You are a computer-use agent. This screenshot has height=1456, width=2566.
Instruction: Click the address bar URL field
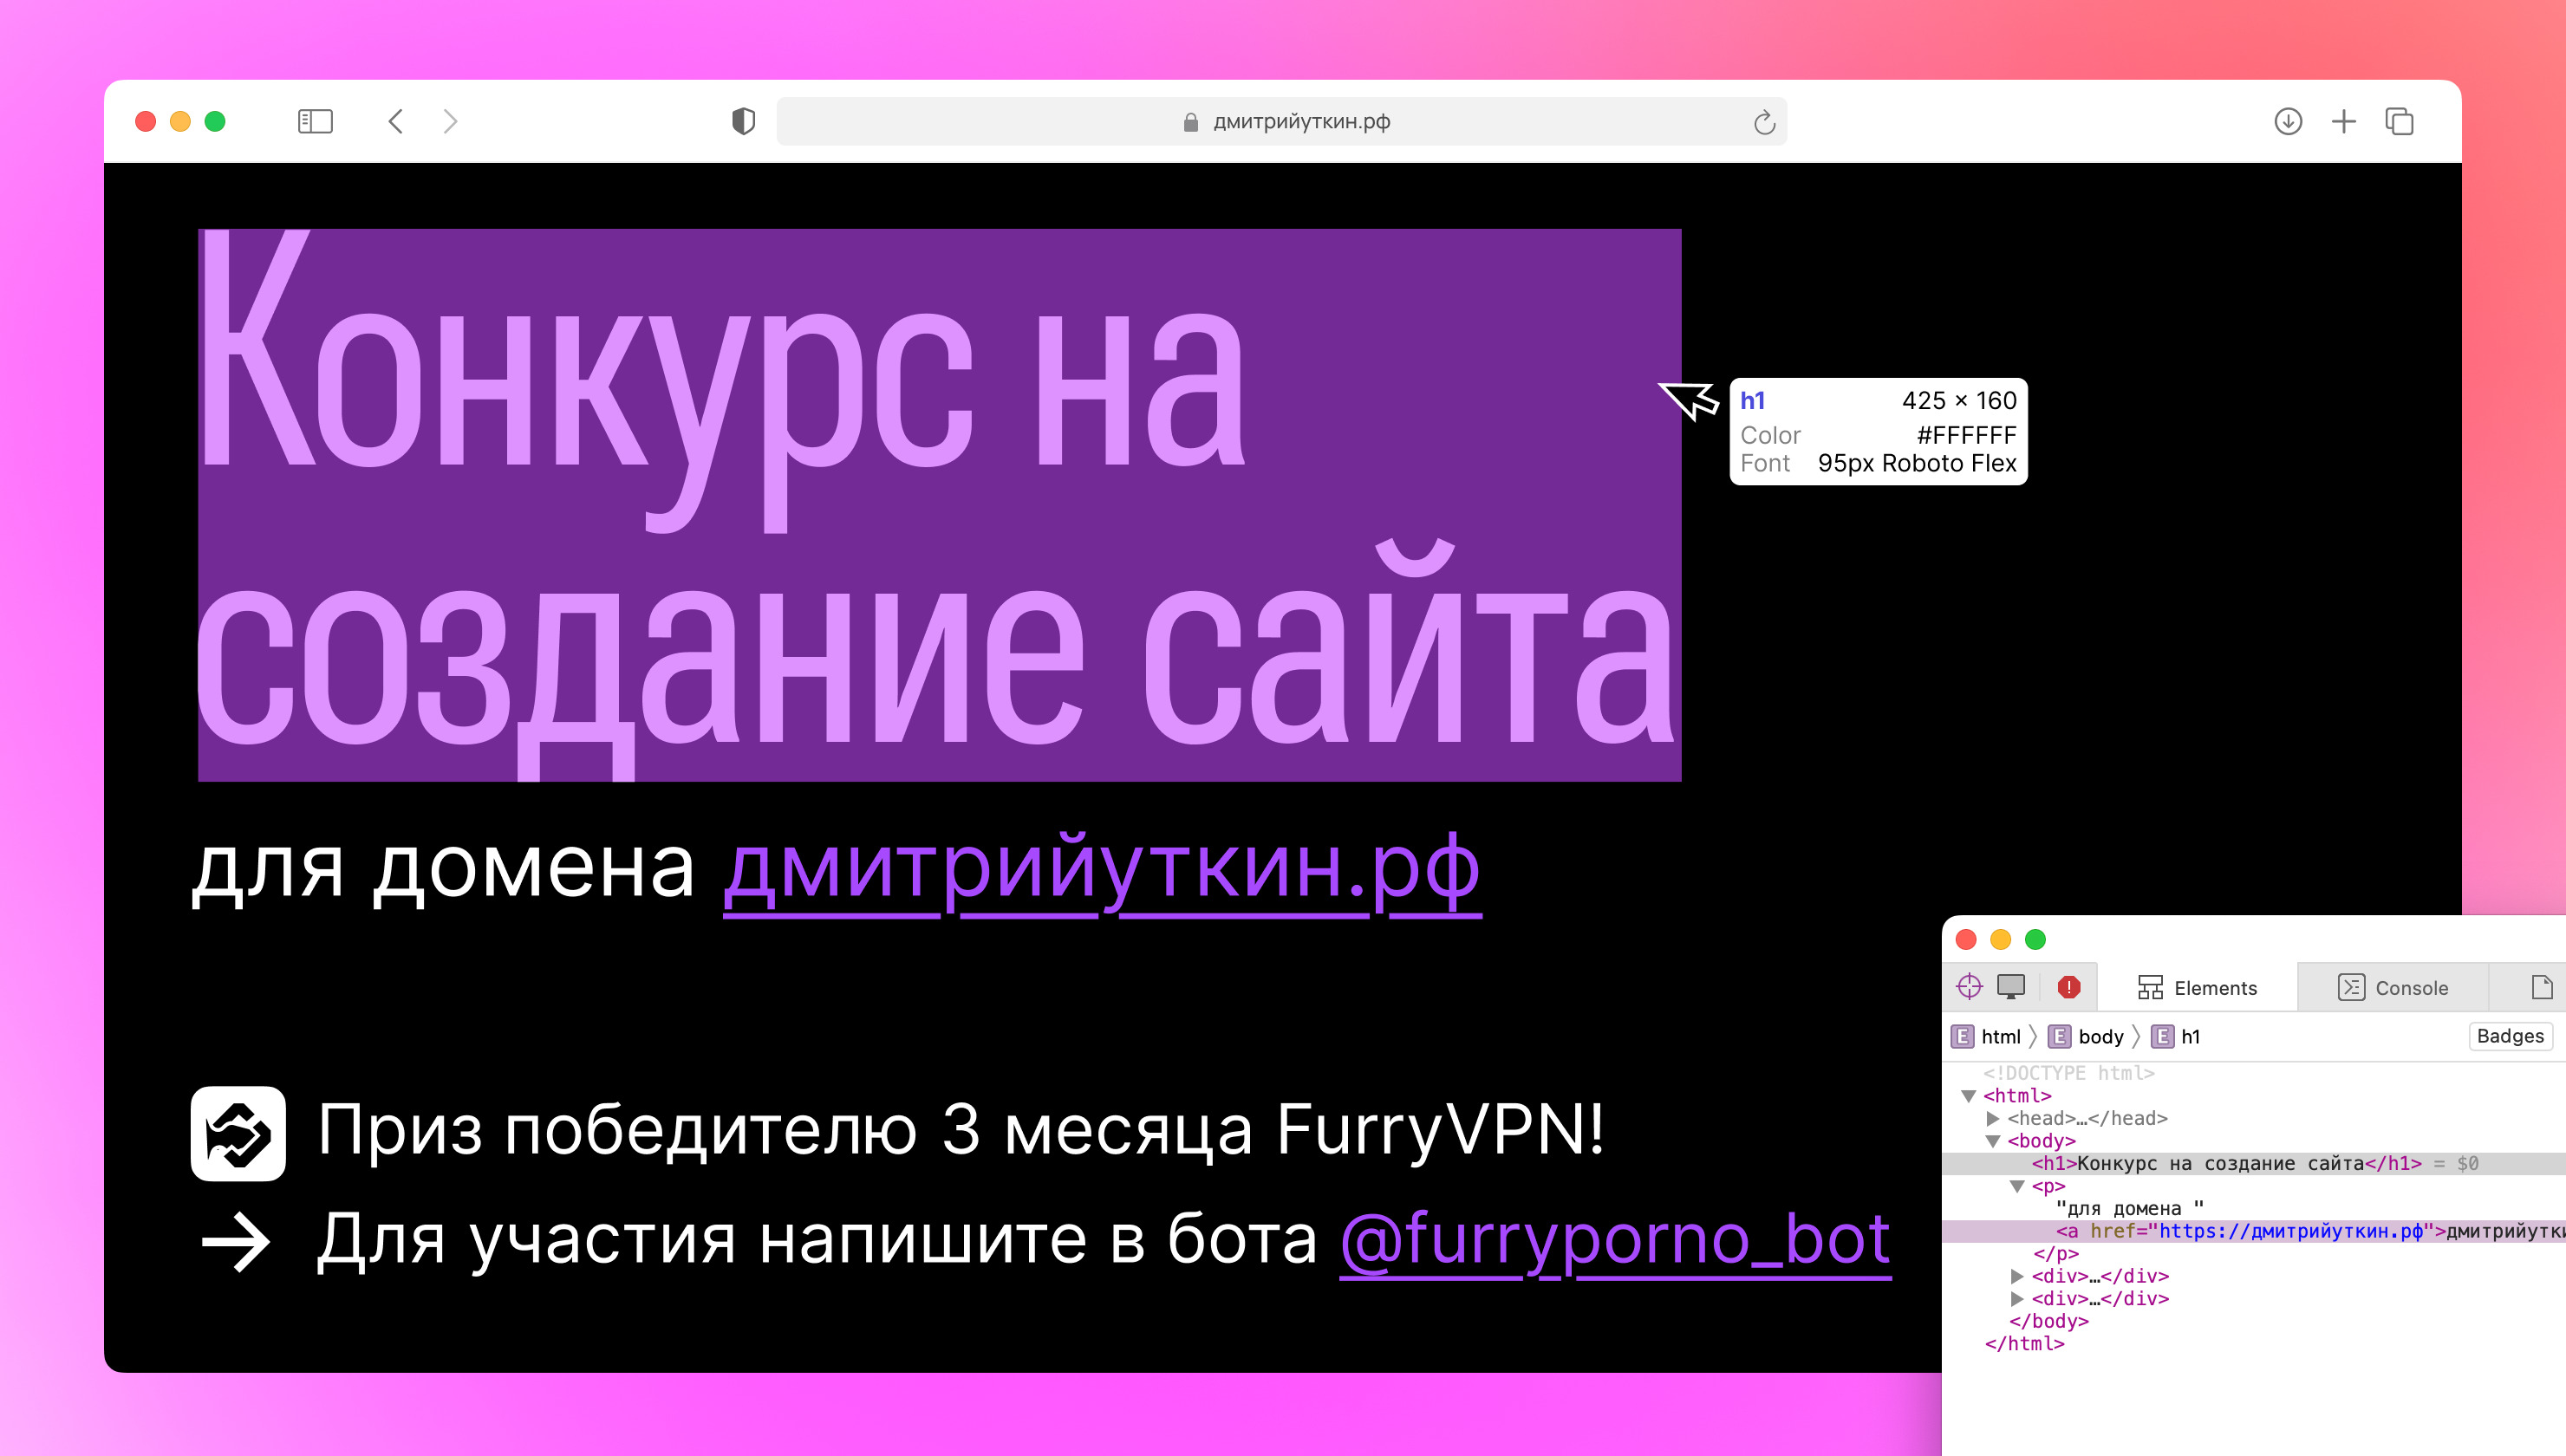point(1300,121)
